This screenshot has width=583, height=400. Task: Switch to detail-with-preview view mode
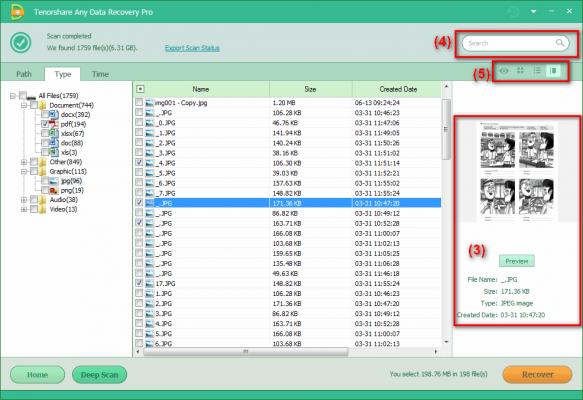coord(553,70)
